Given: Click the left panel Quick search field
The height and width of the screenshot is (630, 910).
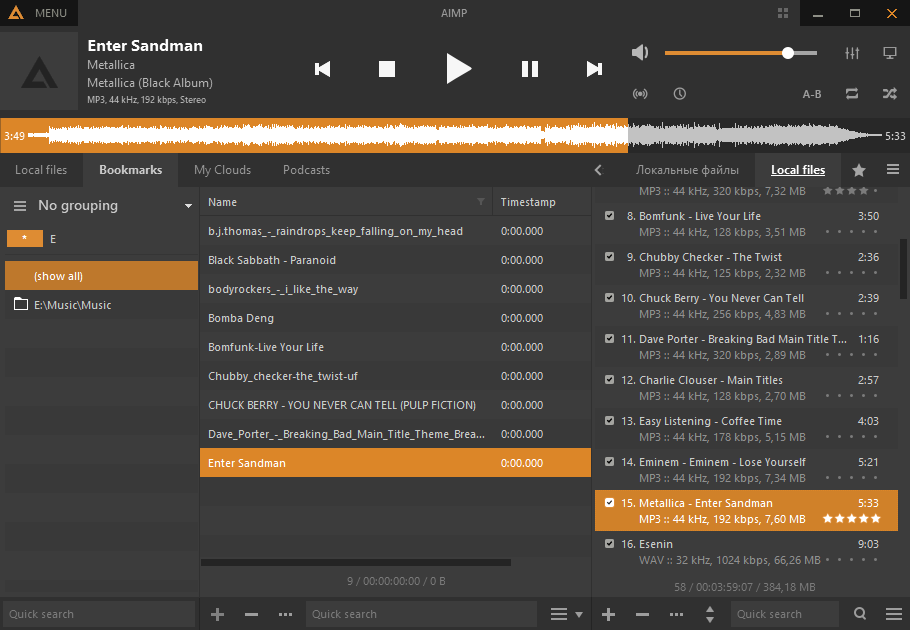Looking at the screenshot, I should 99,614.
